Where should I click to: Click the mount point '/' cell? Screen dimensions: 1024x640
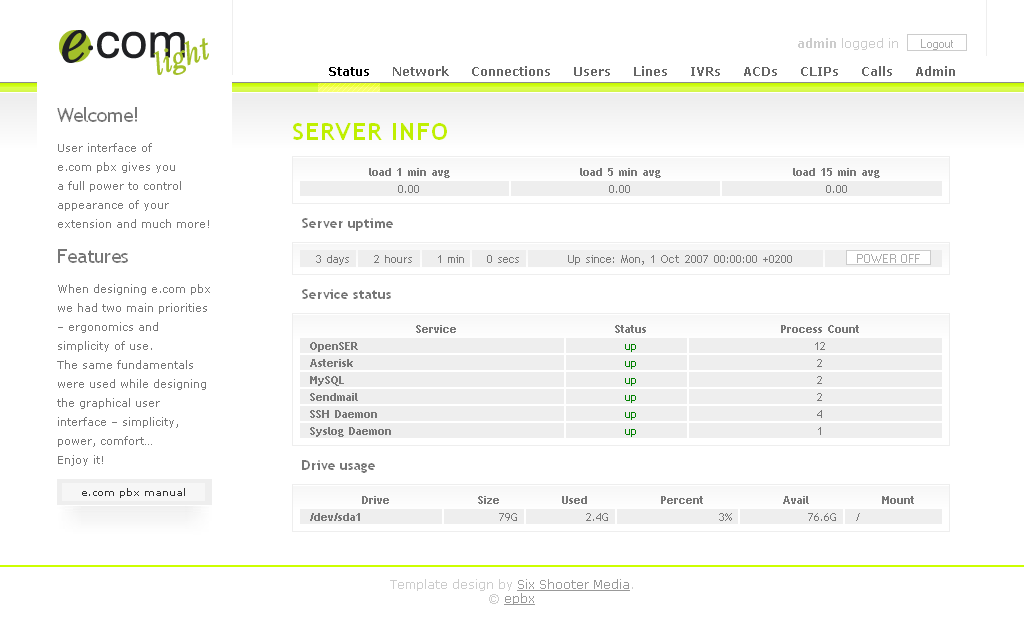pyautogui.click(x=893, y=517)
